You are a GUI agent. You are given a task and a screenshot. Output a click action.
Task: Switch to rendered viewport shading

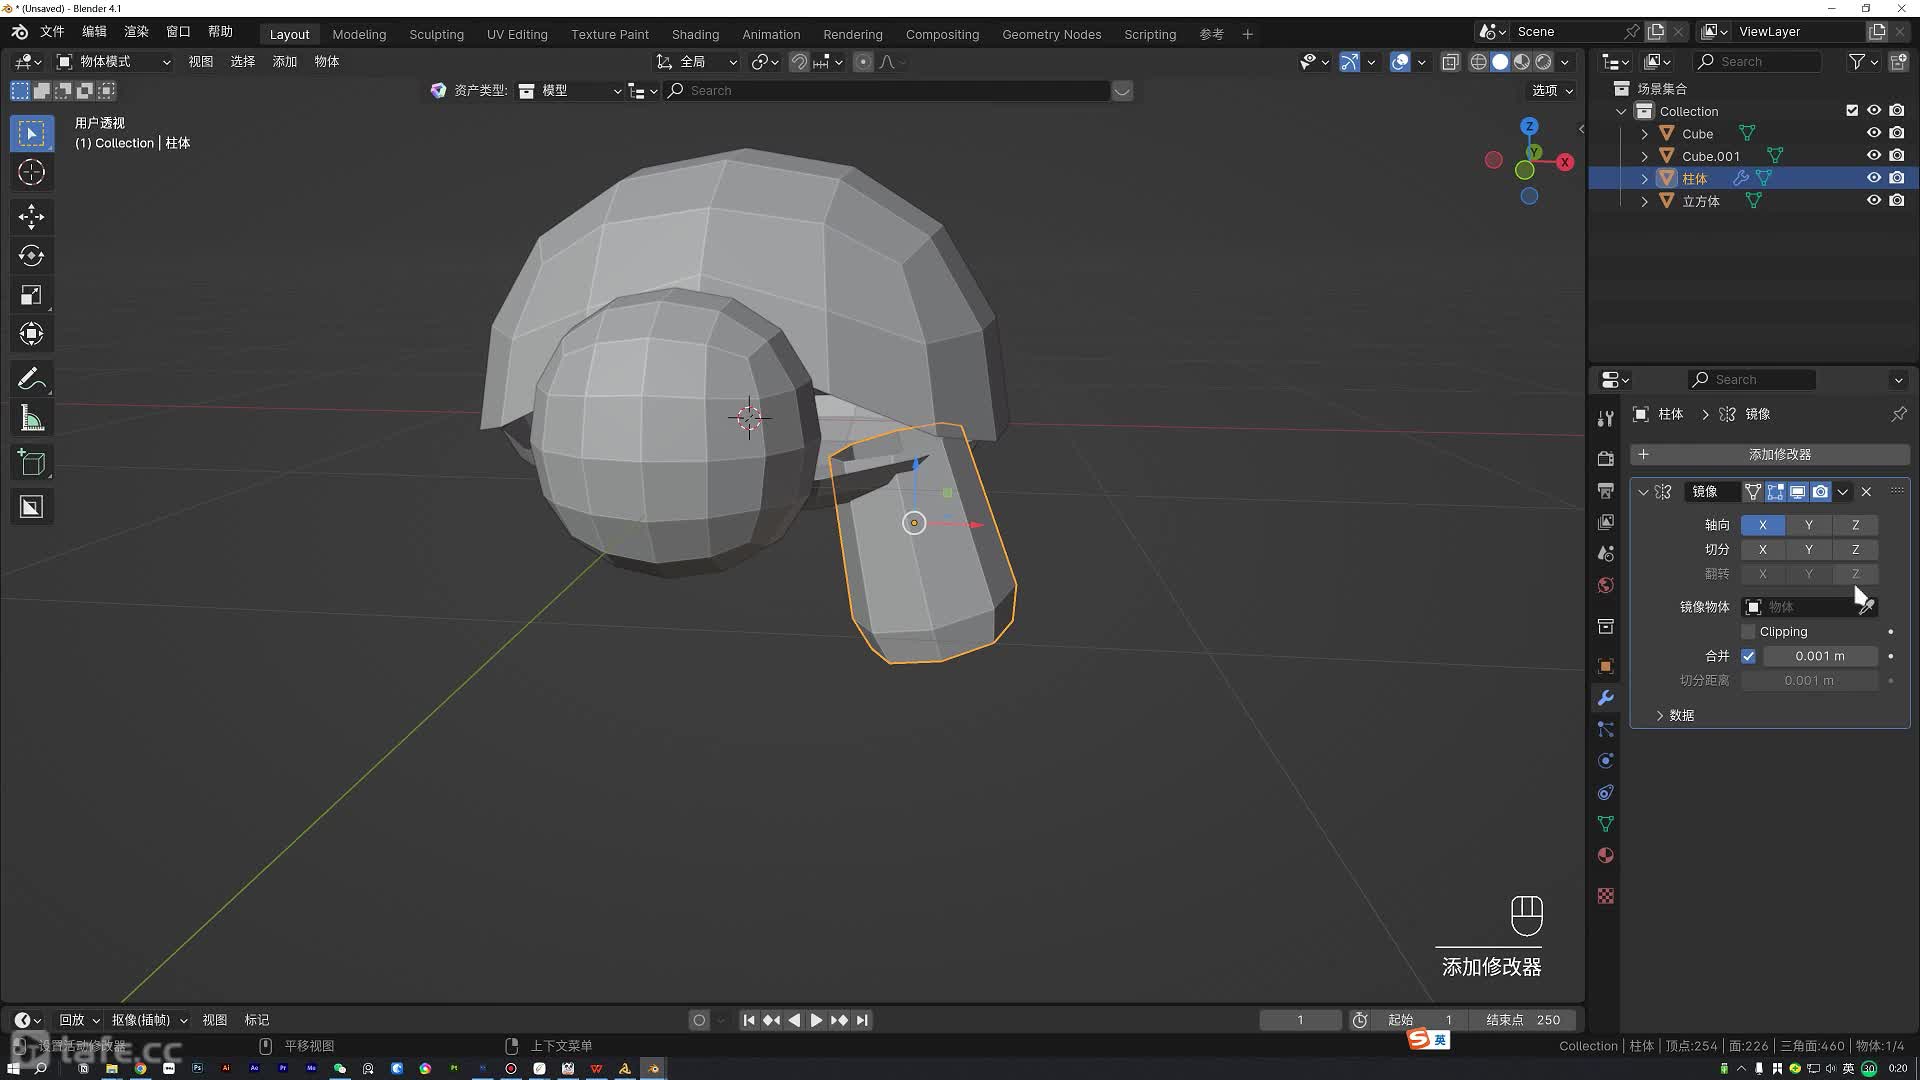click(x=1543, y=62)
